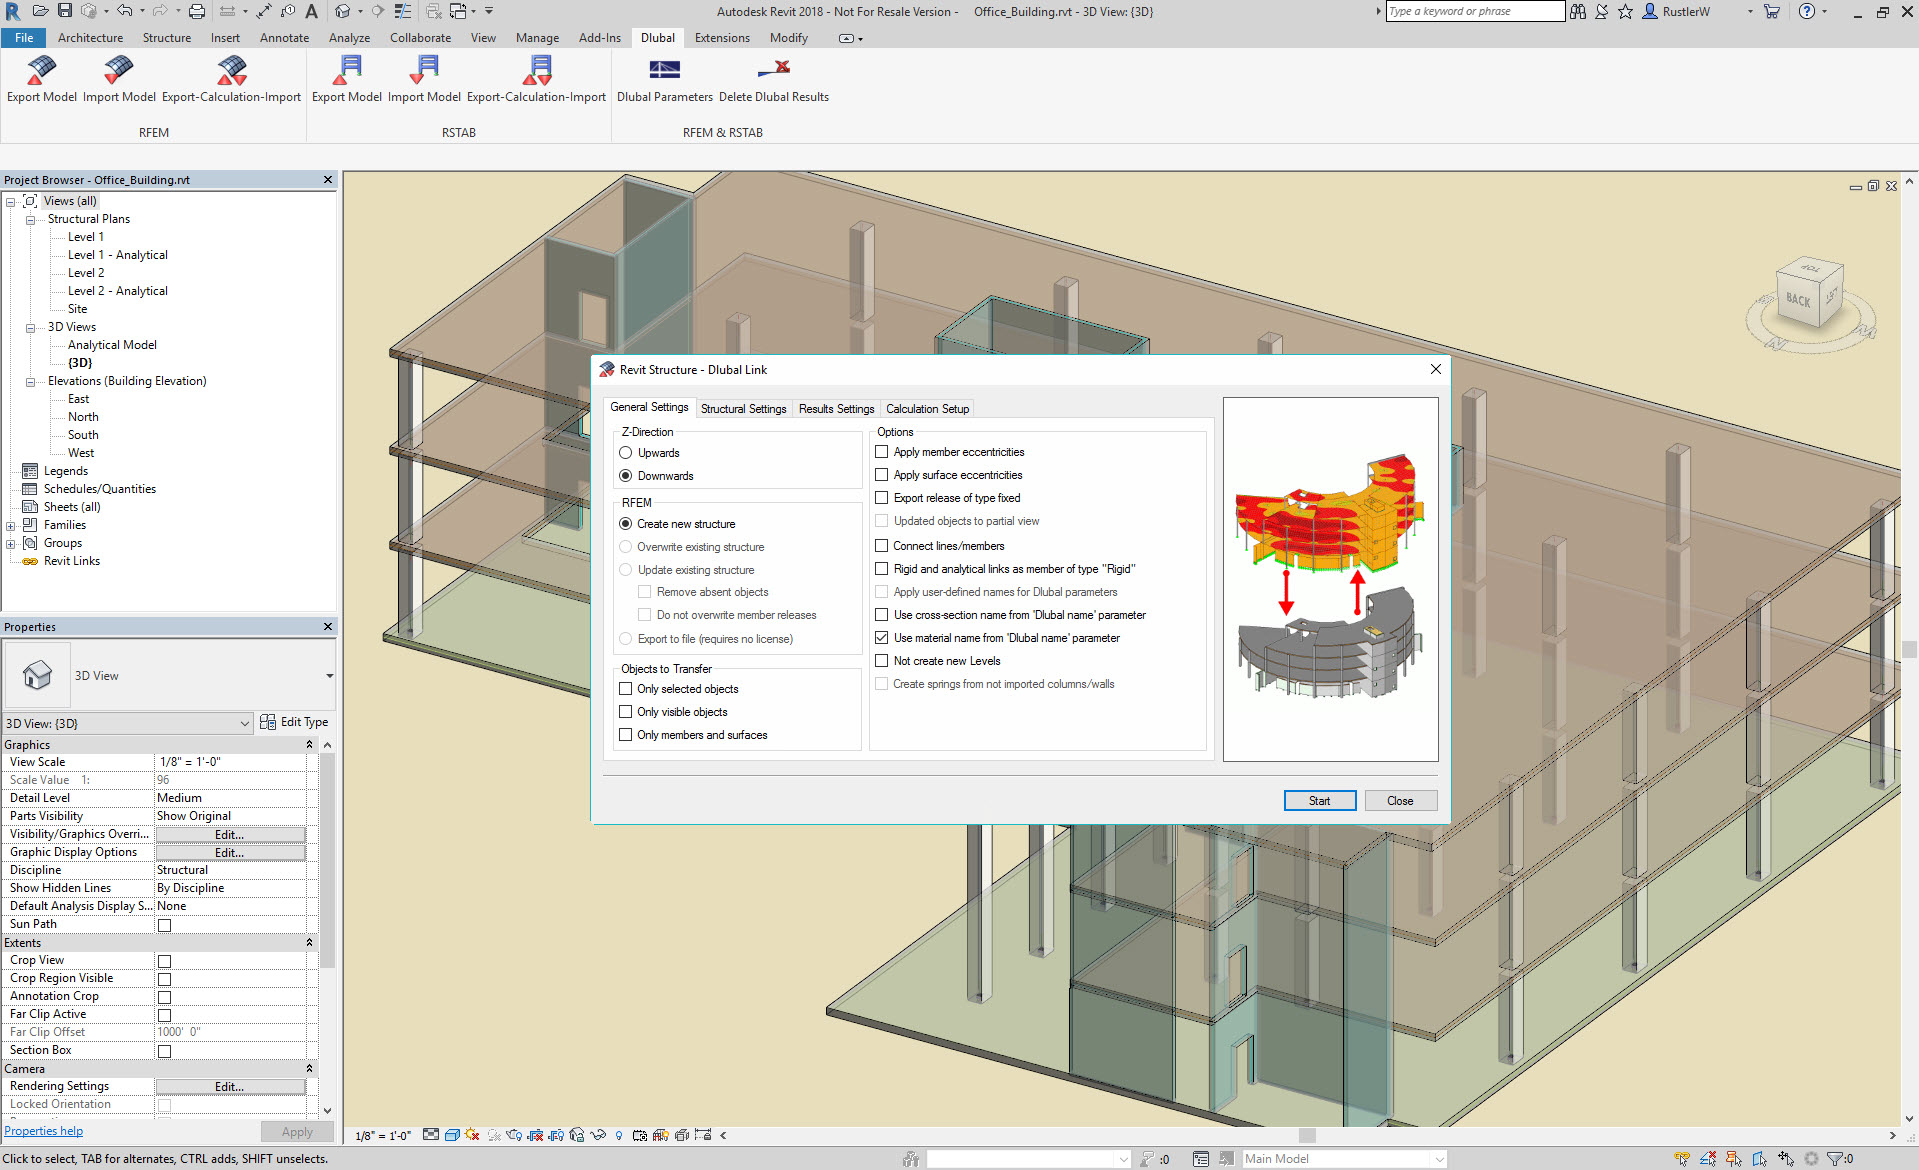
Task: Toggle Show Crop Region icon in view controls
Action: 556,1135
